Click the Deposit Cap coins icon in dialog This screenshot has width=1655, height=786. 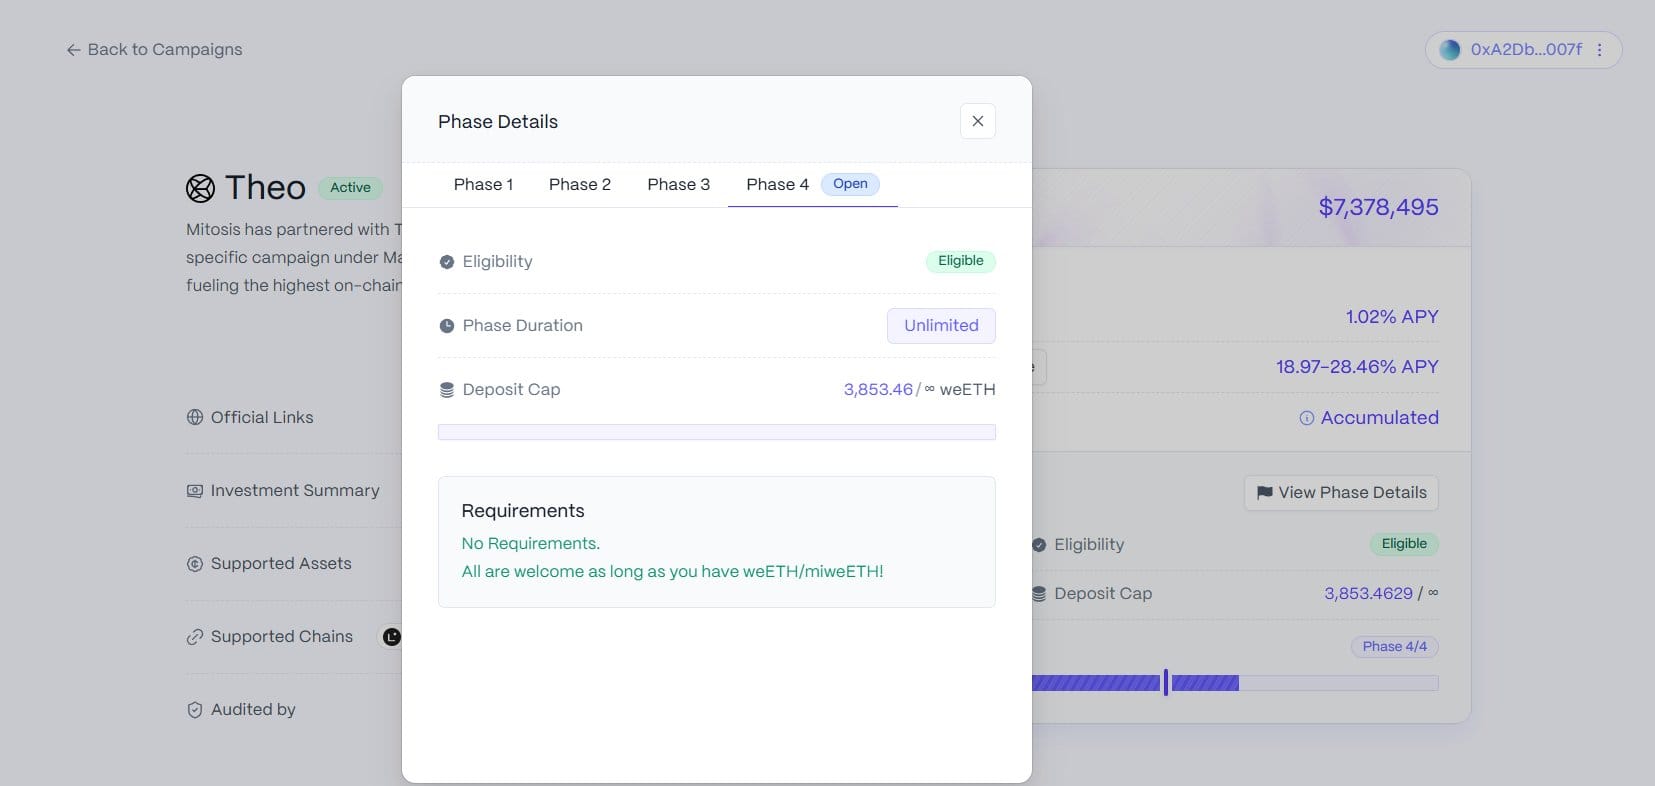coord(447,390)
